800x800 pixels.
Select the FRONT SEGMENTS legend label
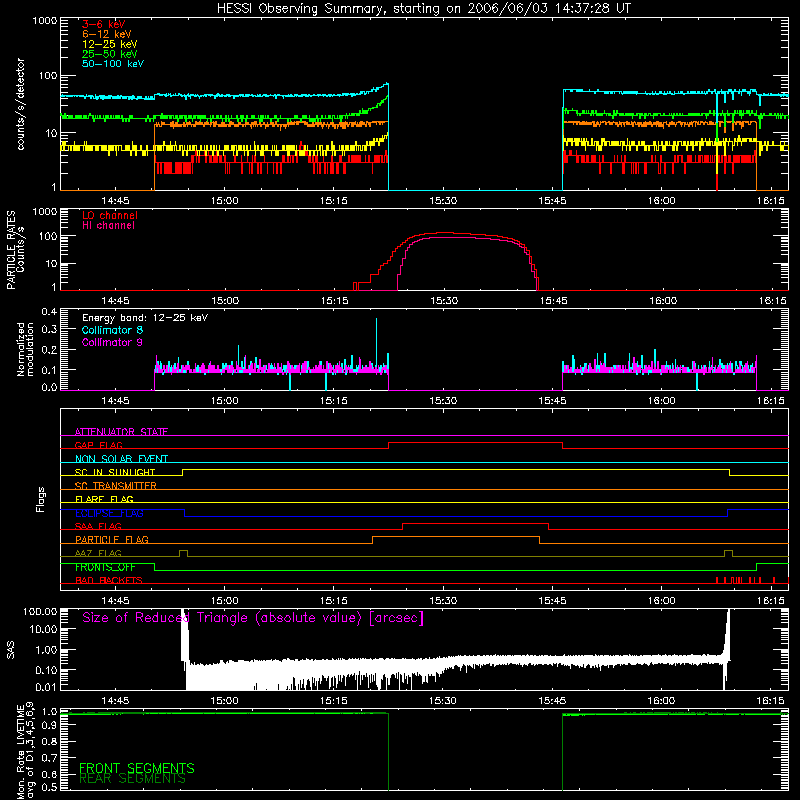pyautogui.click(x=137, y=768)
